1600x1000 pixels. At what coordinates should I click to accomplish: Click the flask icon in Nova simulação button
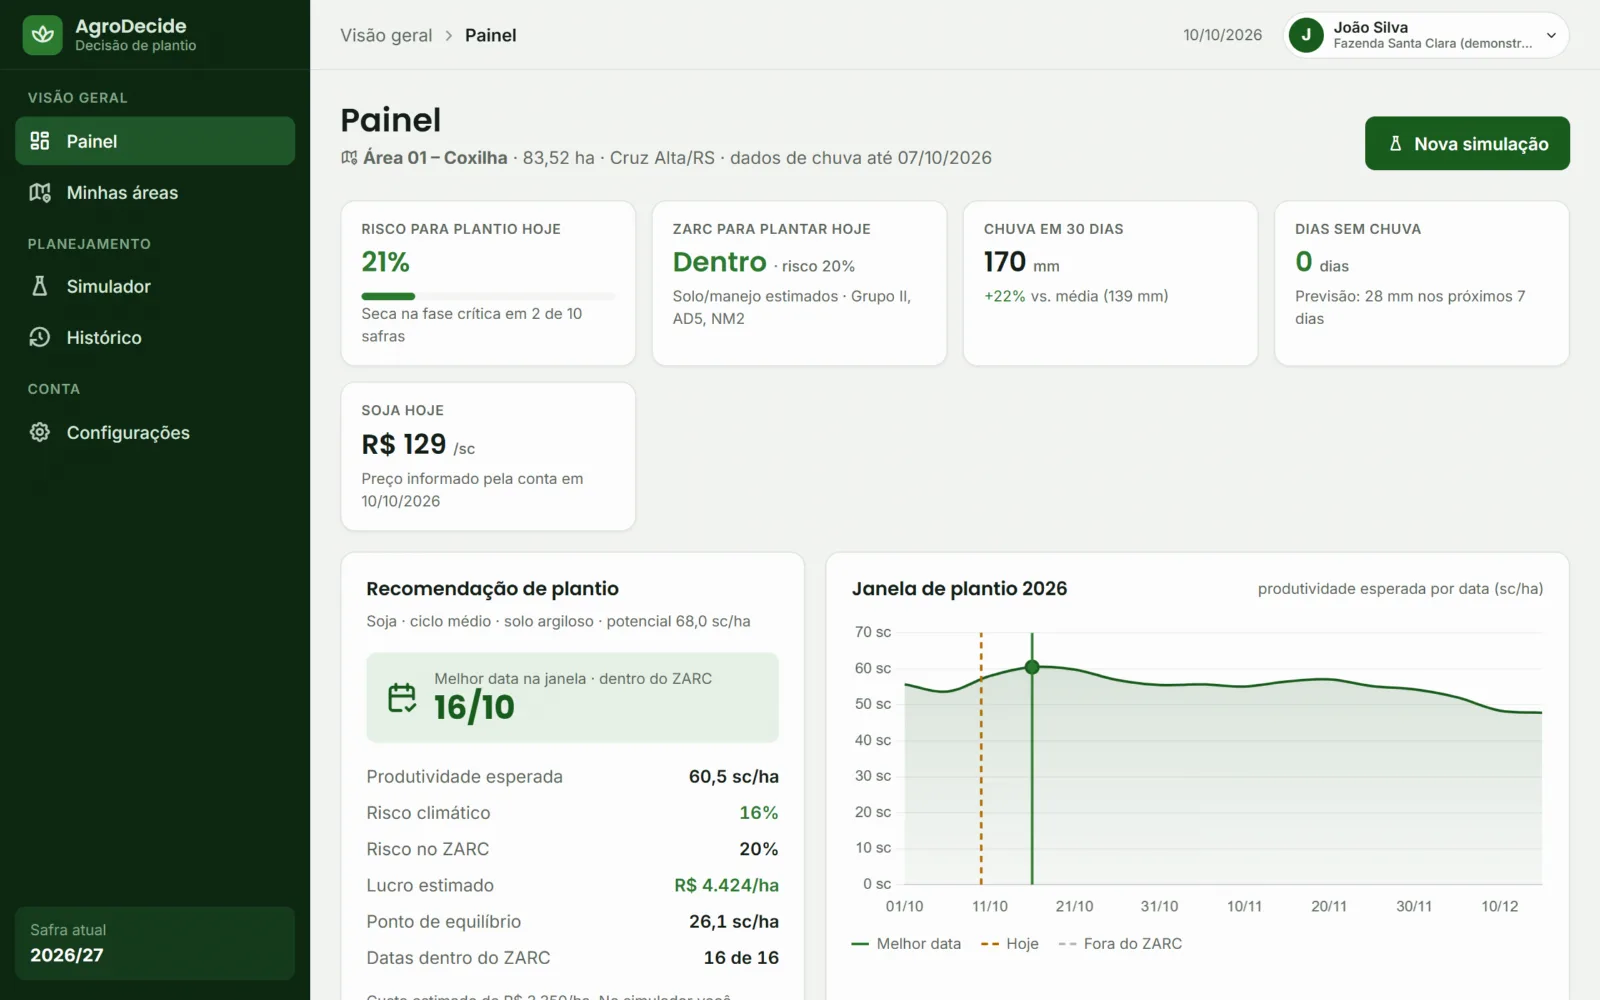(1396, 144)
